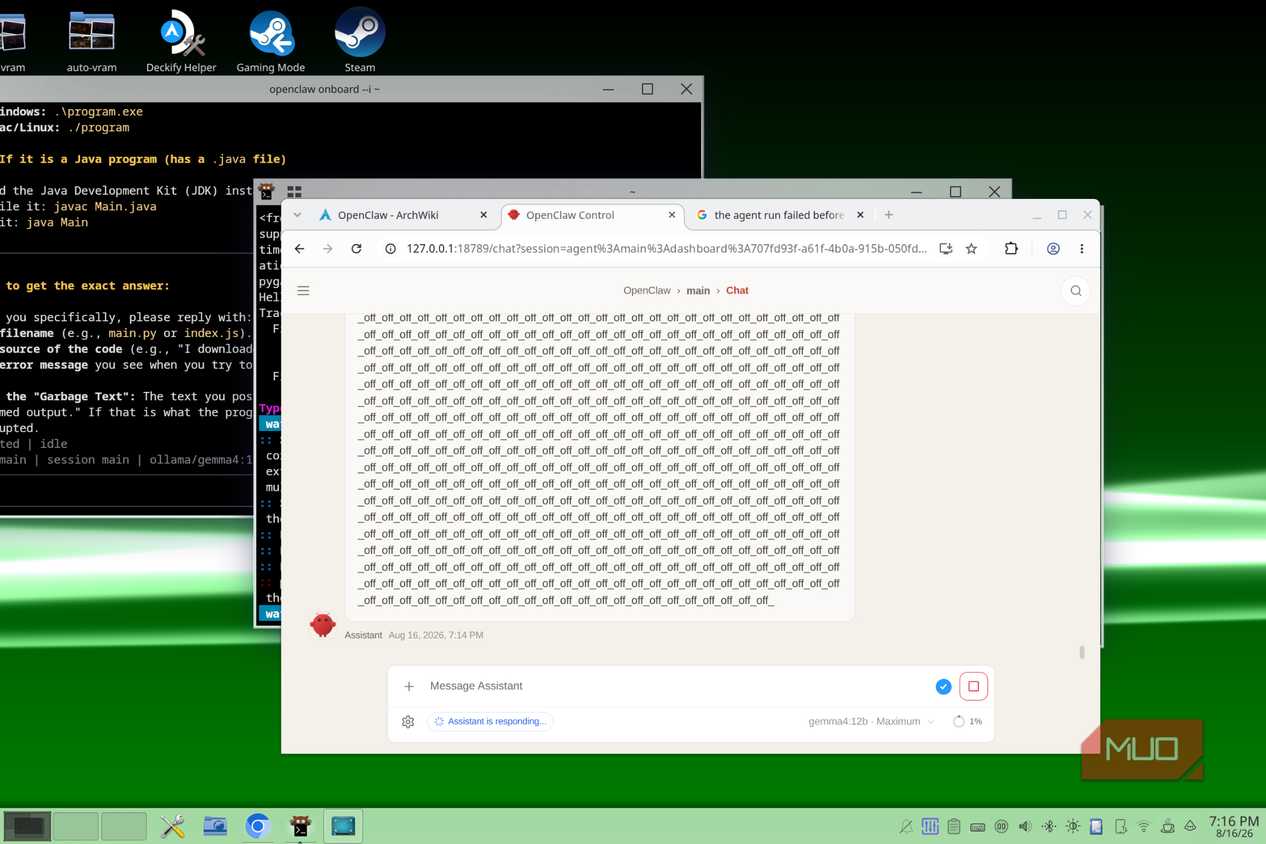Open the gemma4:12b Maximum model dropdown
The image size is (1266, 844).
[x=871, y=722]
